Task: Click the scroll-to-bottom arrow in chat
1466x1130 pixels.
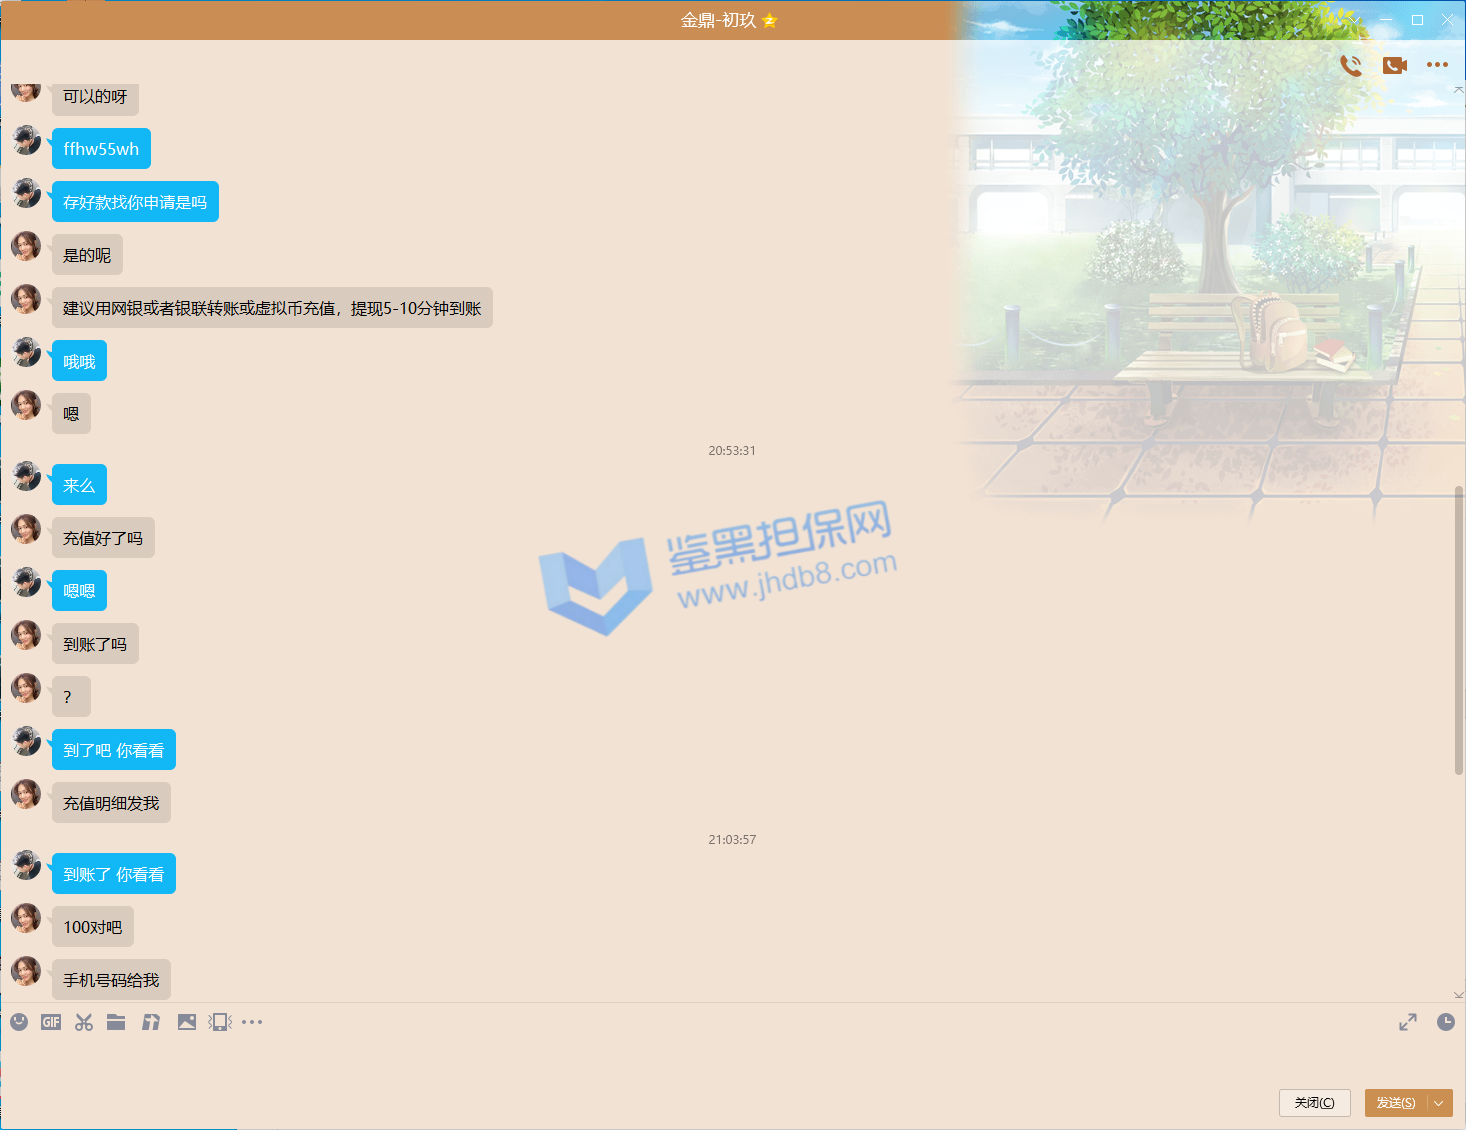Action: tap(1459, 995)
